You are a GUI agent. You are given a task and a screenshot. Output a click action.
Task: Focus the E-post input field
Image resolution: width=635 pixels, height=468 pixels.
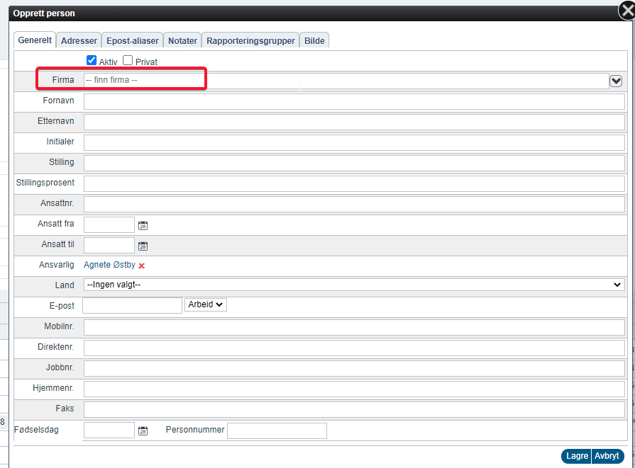tap(133, 305)
